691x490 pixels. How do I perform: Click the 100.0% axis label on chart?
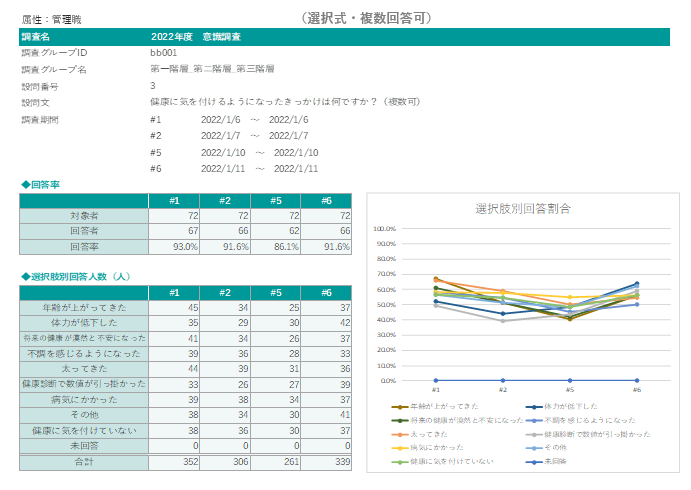point(385,229)
